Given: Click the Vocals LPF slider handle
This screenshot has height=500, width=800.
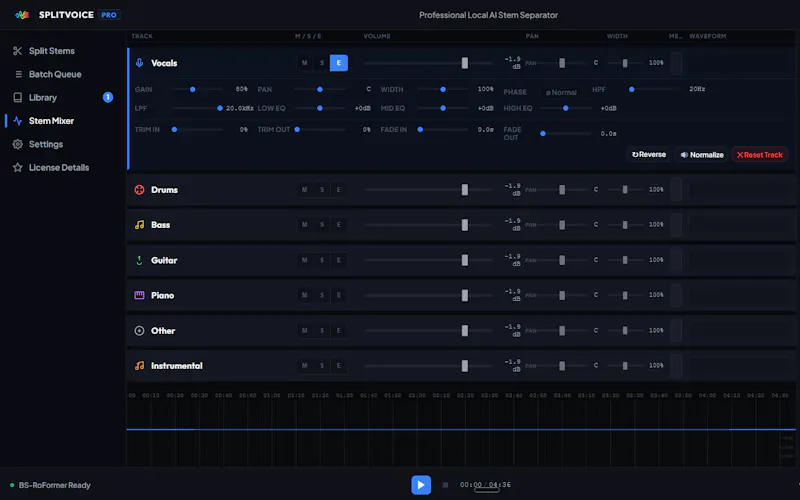Looking at the screenshot, I should point(220,108).
